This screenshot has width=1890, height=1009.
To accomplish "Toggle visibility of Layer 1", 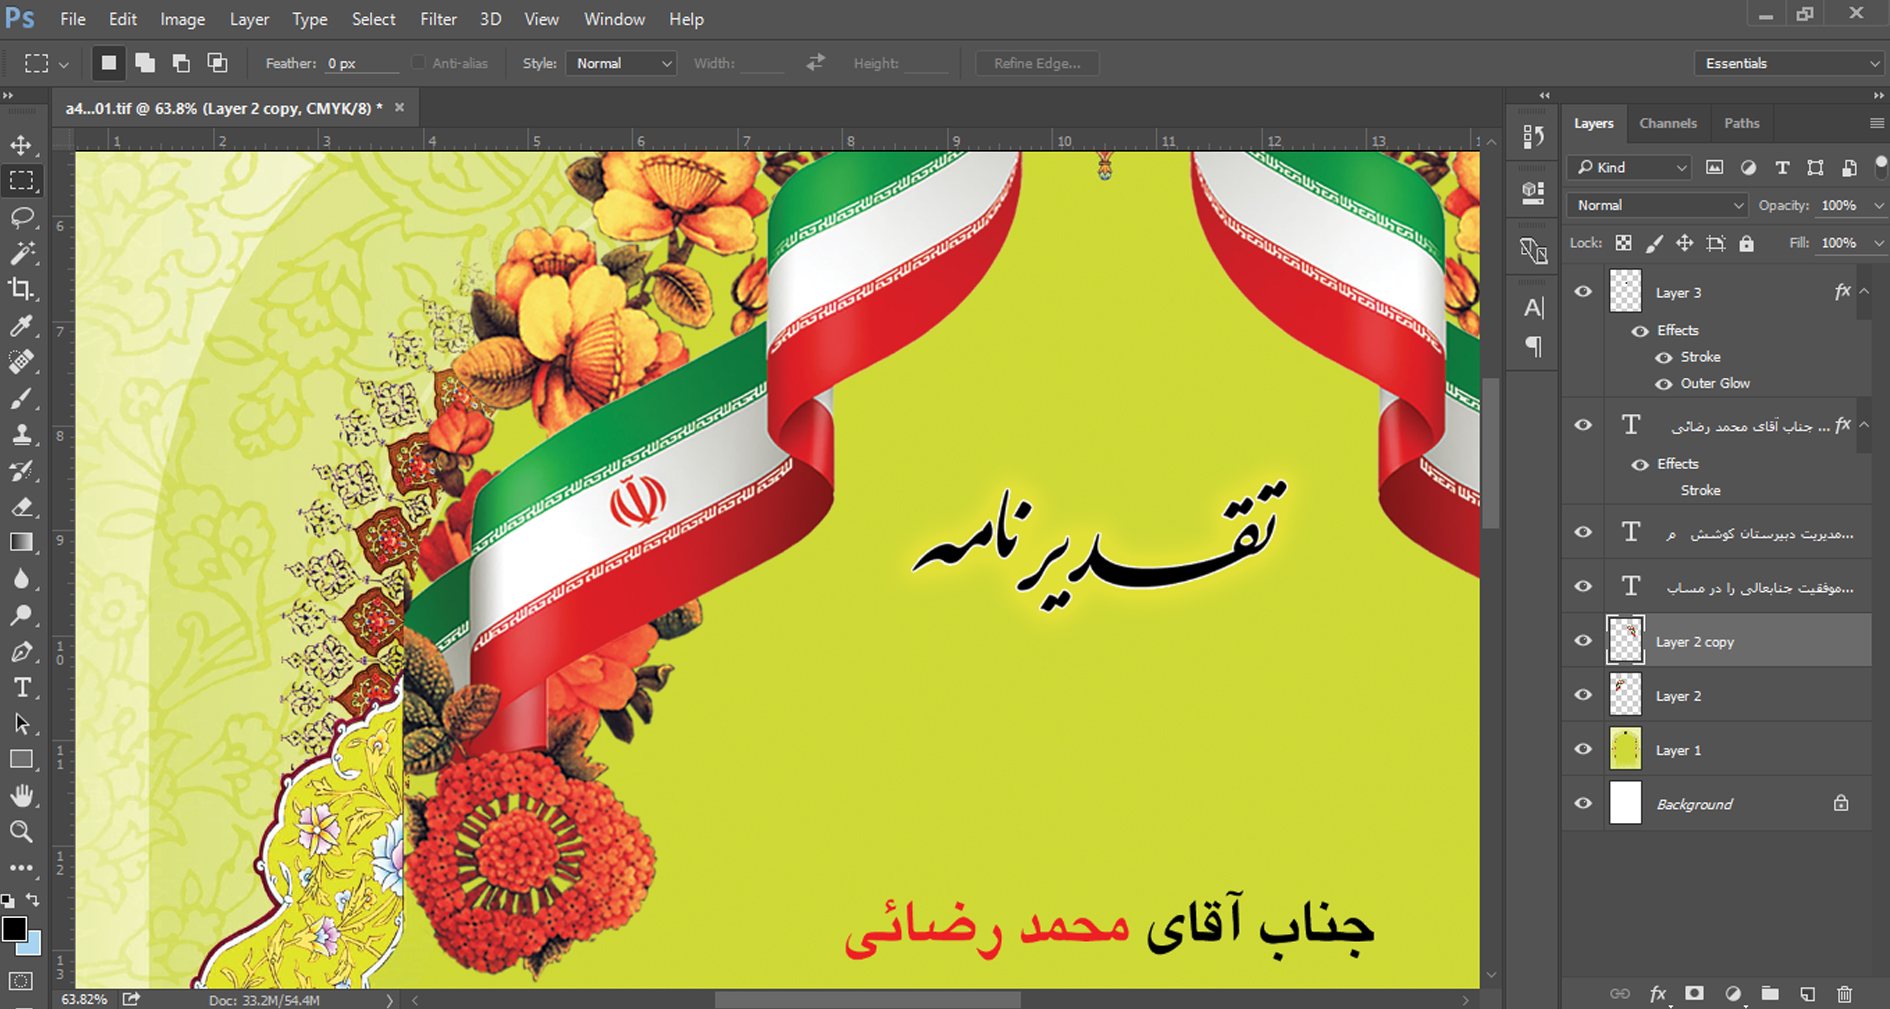I will [x=1583, y=749].
